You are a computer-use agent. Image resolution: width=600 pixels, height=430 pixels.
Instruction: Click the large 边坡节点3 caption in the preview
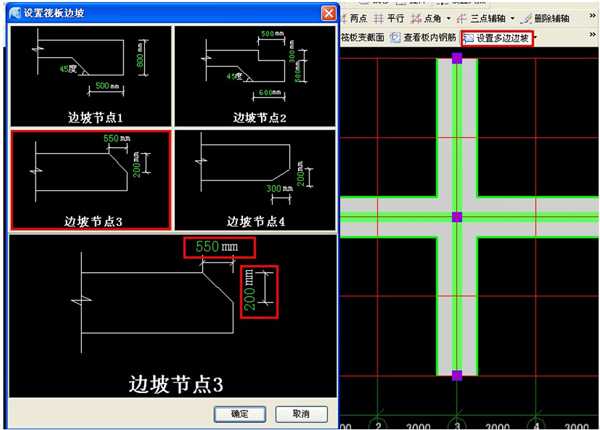pyautogui.click(x=176, y=384)
